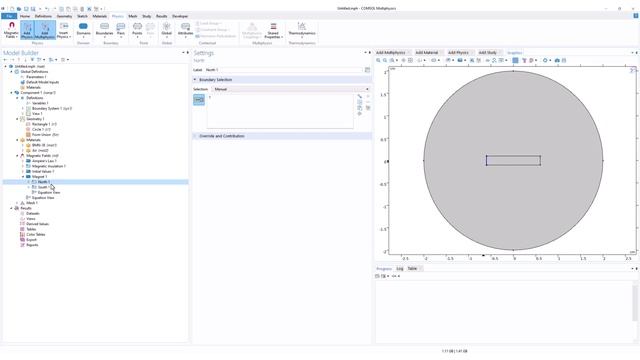Collapse the Geometry 1 tree node

pos(17,119)
